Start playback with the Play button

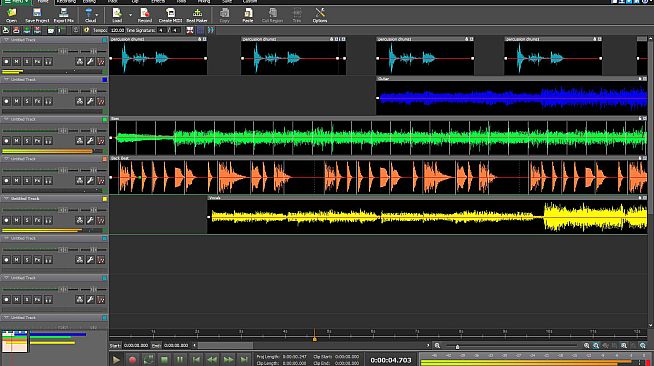pos(116,359)
